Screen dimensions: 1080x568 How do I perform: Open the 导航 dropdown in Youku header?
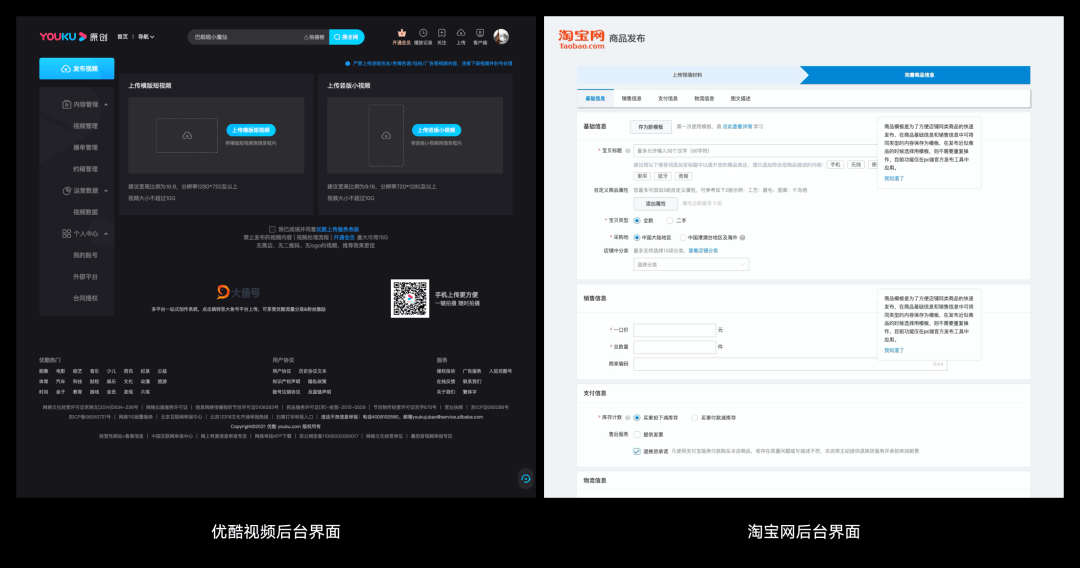(146, 37)
